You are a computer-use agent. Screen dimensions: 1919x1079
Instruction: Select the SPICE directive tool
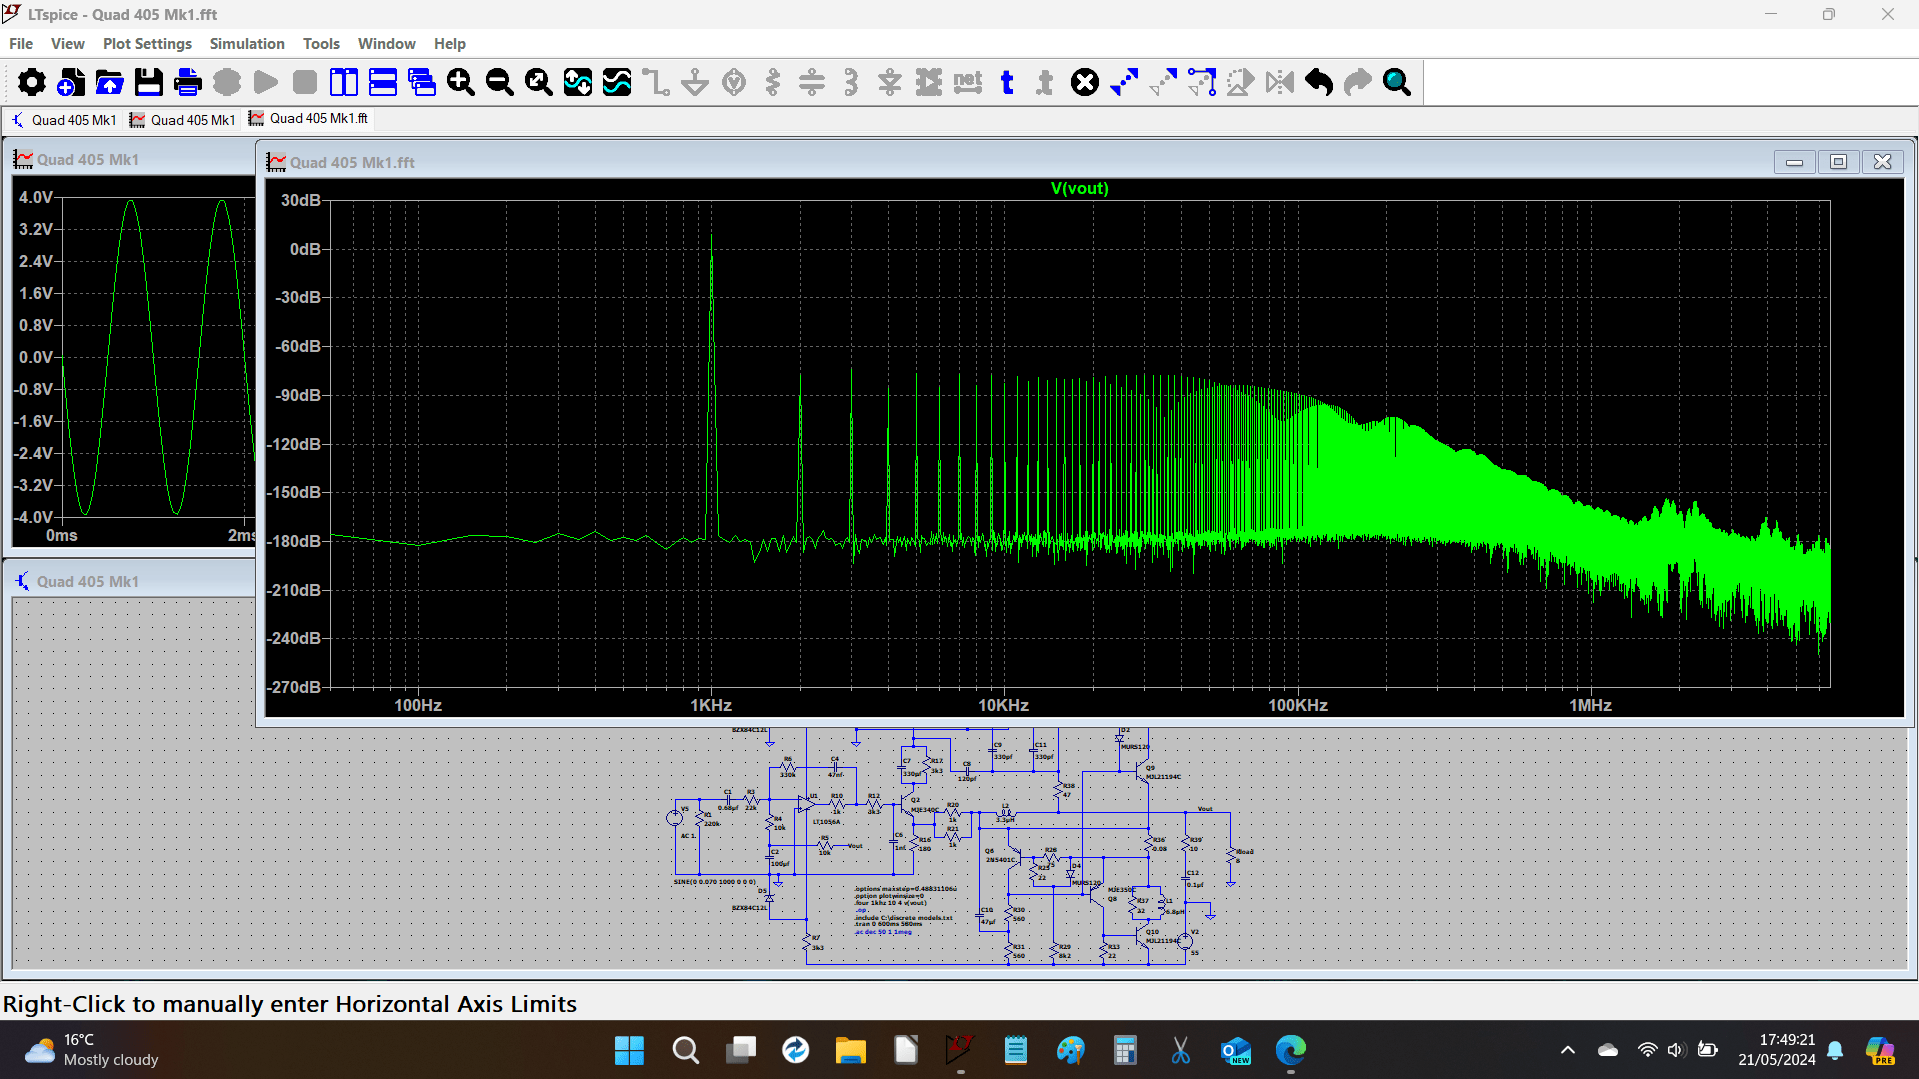pos(1046,82)
